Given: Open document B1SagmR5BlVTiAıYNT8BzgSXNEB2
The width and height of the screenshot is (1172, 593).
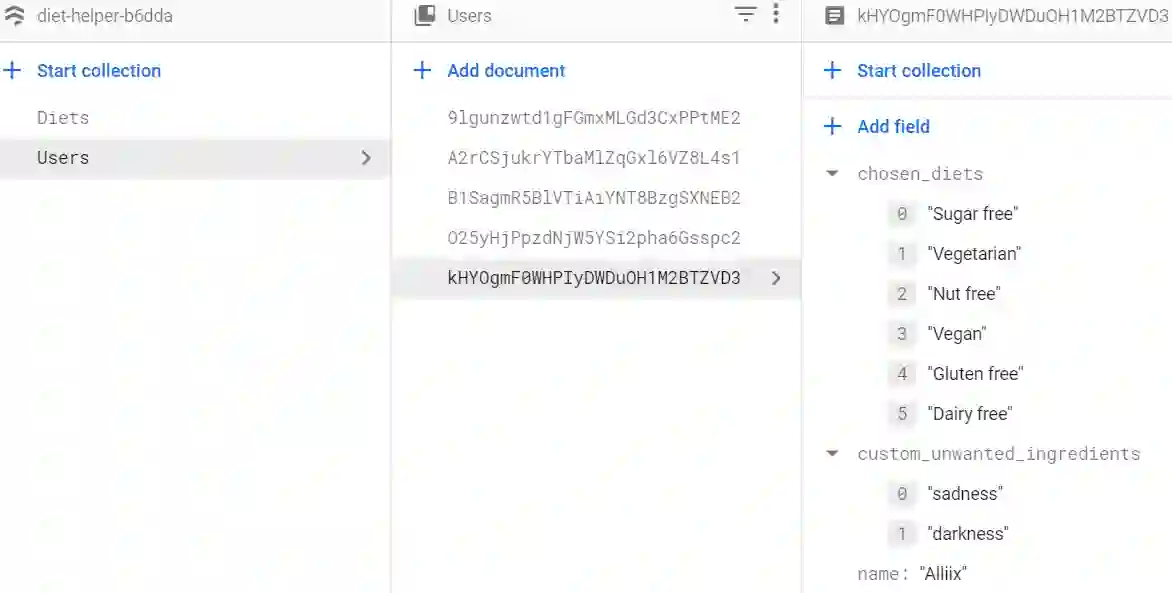Looking at the screenshot, I should pyautogui.click(x=594, y=198).
